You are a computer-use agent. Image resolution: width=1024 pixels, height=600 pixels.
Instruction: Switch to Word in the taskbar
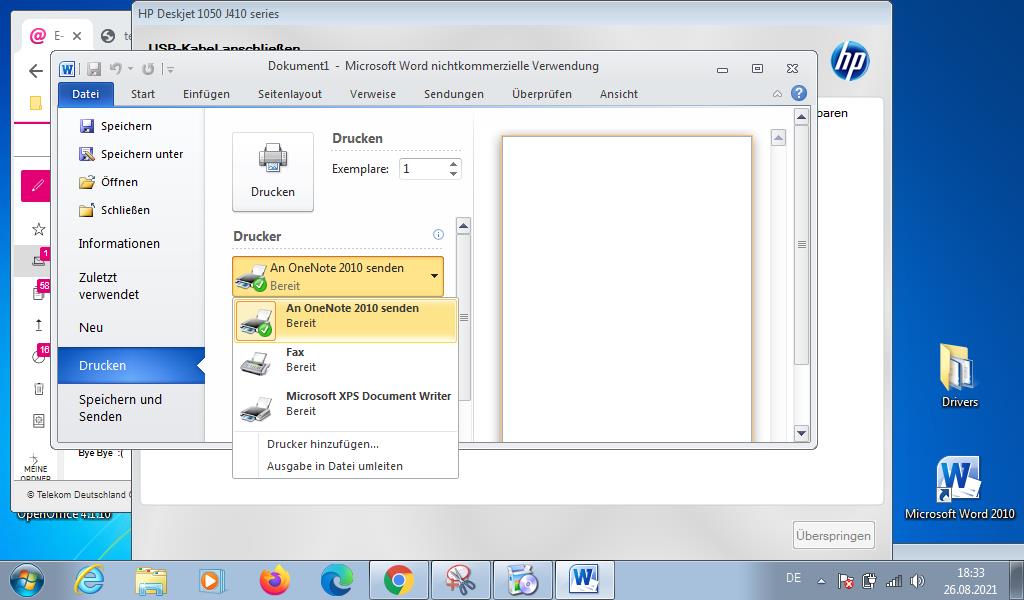pos(584,580)
